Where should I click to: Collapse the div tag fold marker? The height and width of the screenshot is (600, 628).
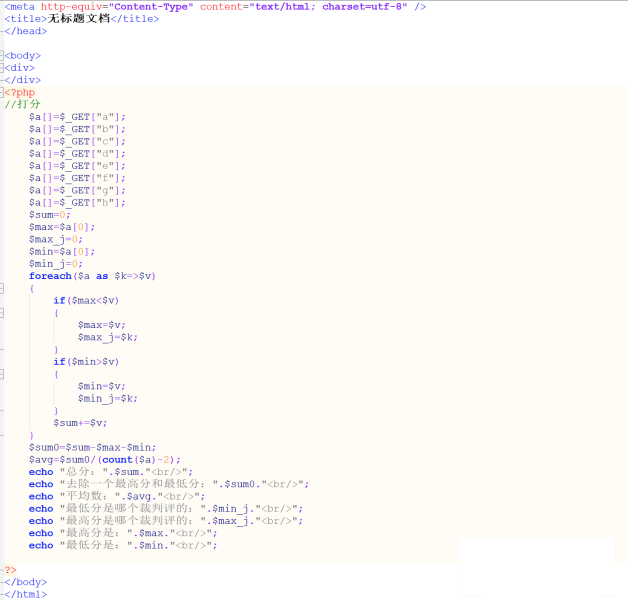(3, 68)
